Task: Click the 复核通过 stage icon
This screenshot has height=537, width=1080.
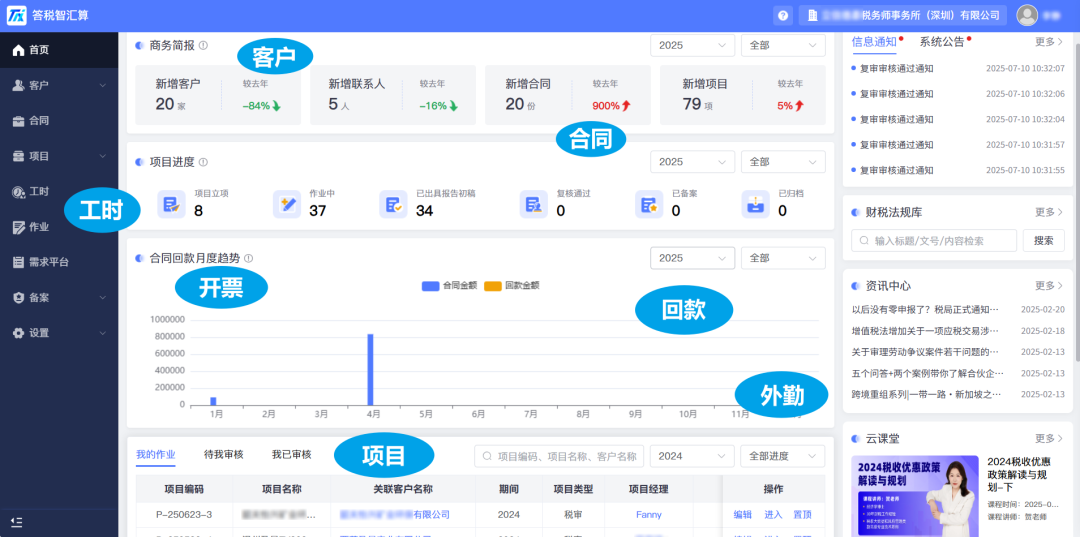Action: click(x=533, y=204)
